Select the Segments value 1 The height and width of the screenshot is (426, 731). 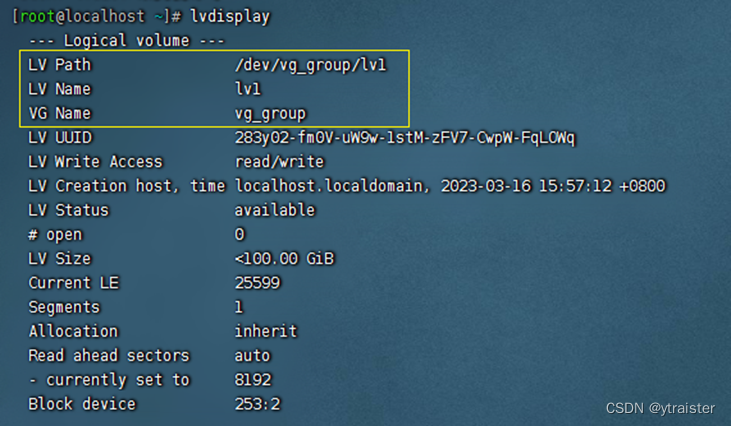click(x=239, y=307)
